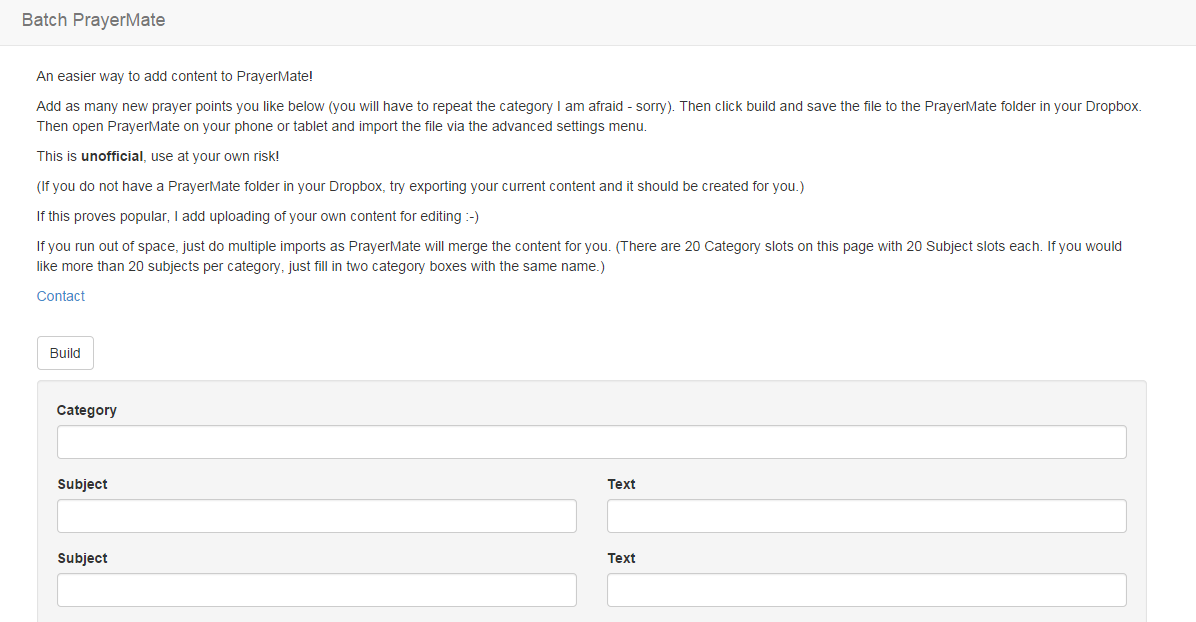The image size is (1196, 622).
Task: Focus the second row's Subject input field
Action: click(317, 590)
